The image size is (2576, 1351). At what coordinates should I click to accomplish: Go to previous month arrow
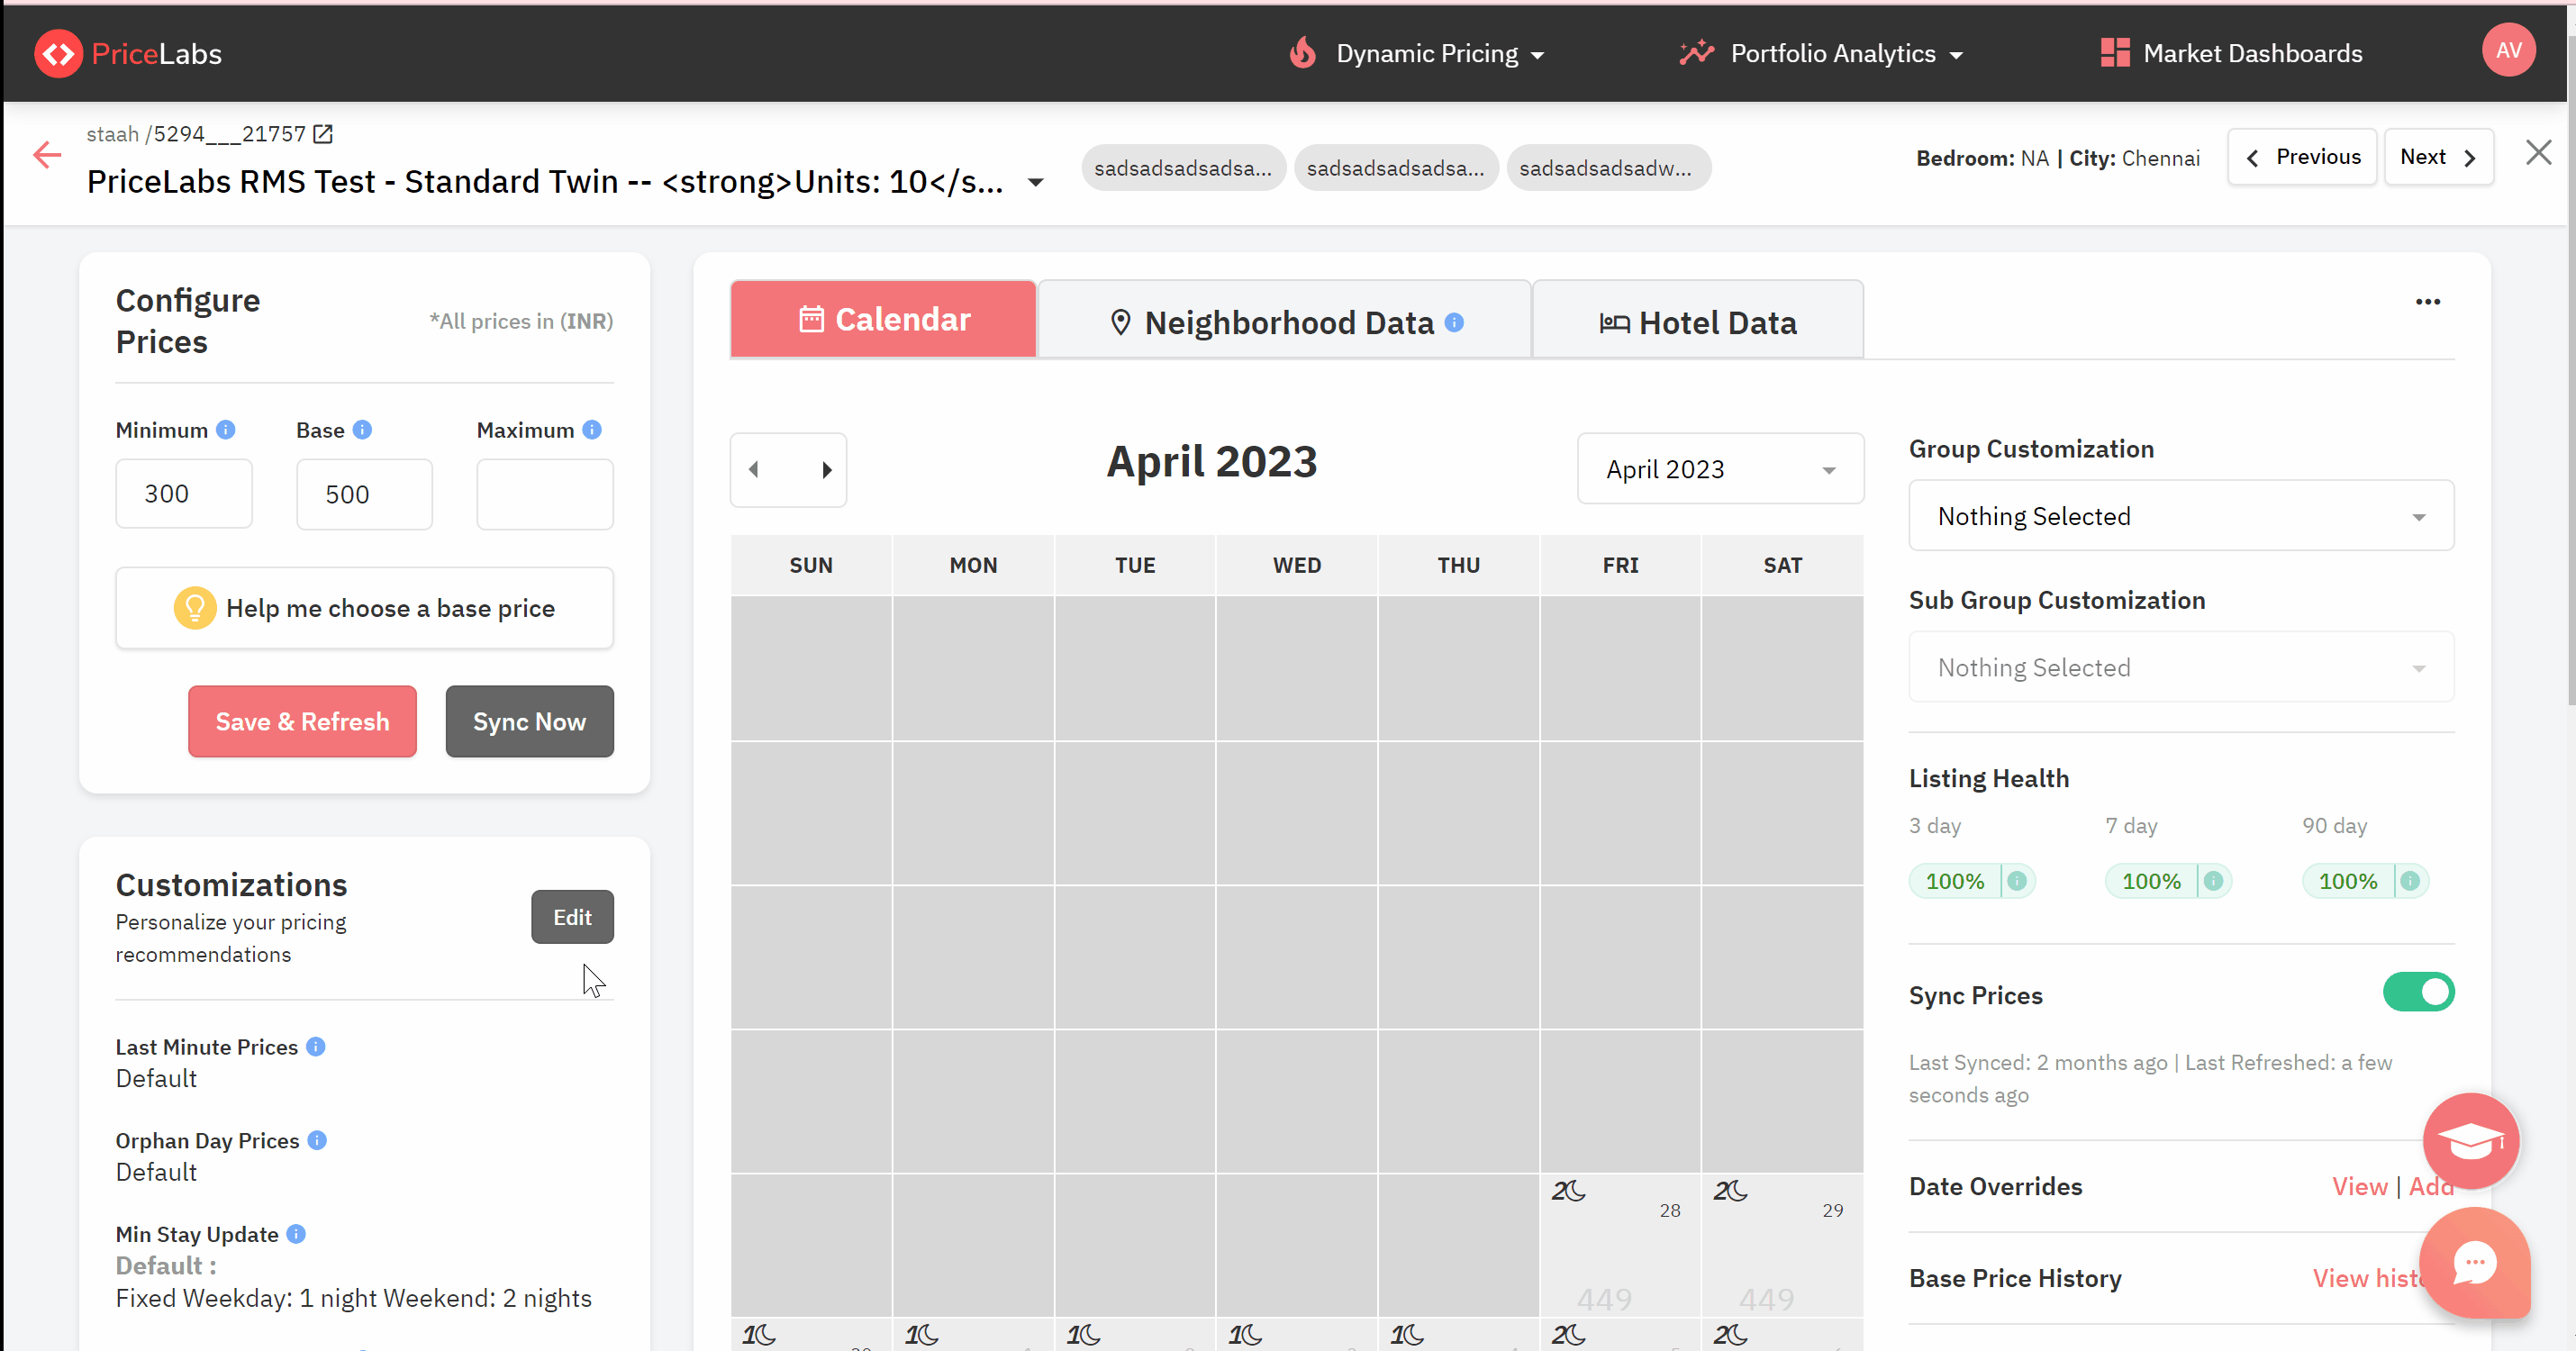[x=754, y=469]
